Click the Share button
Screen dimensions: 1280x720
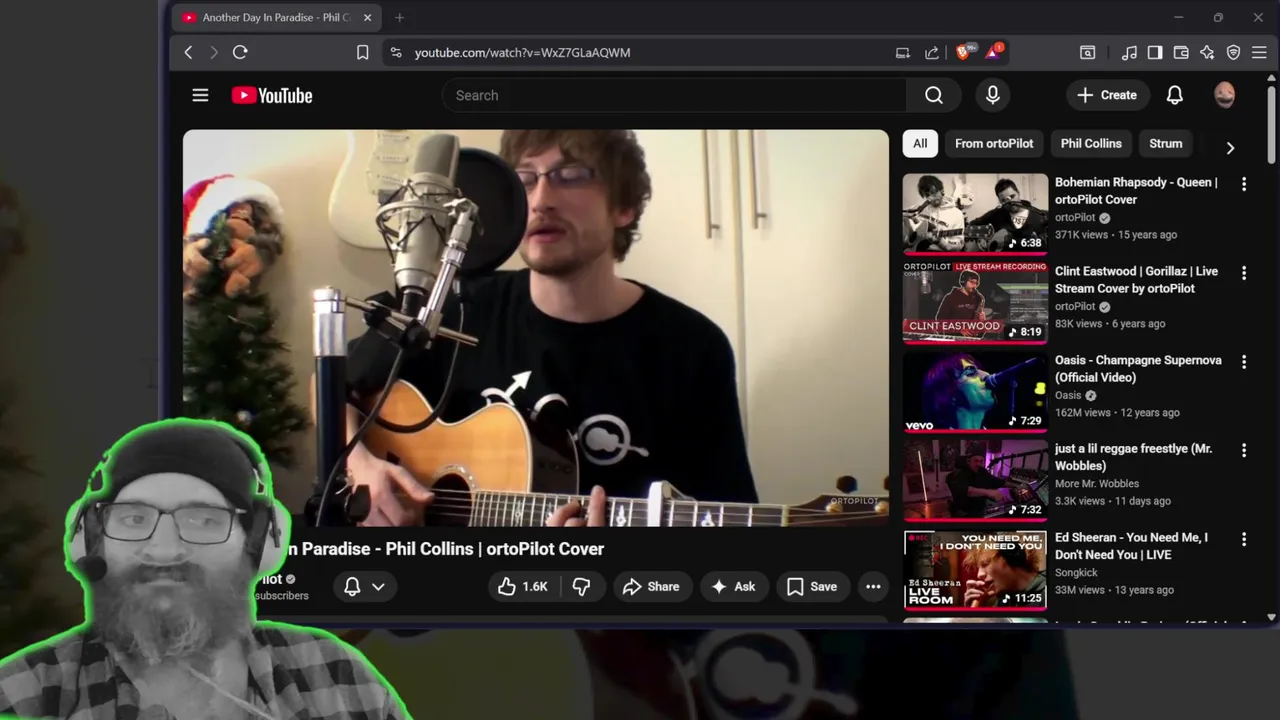coord(651,587)
